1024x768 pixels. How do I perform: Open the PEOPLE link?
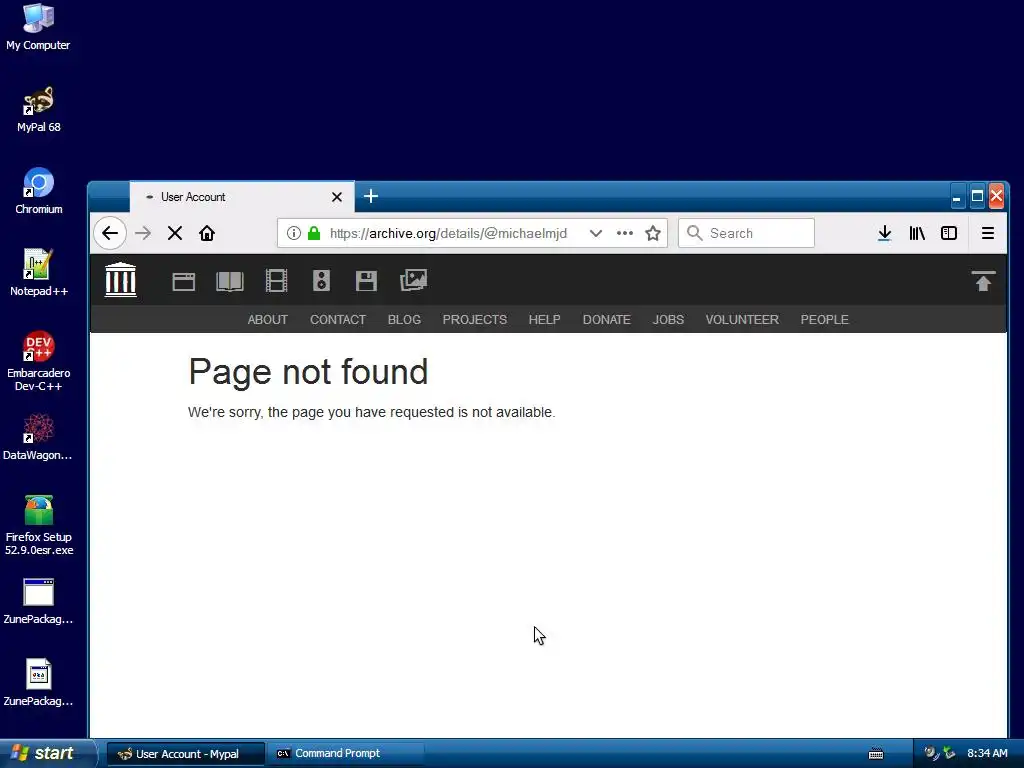[825, 319]
